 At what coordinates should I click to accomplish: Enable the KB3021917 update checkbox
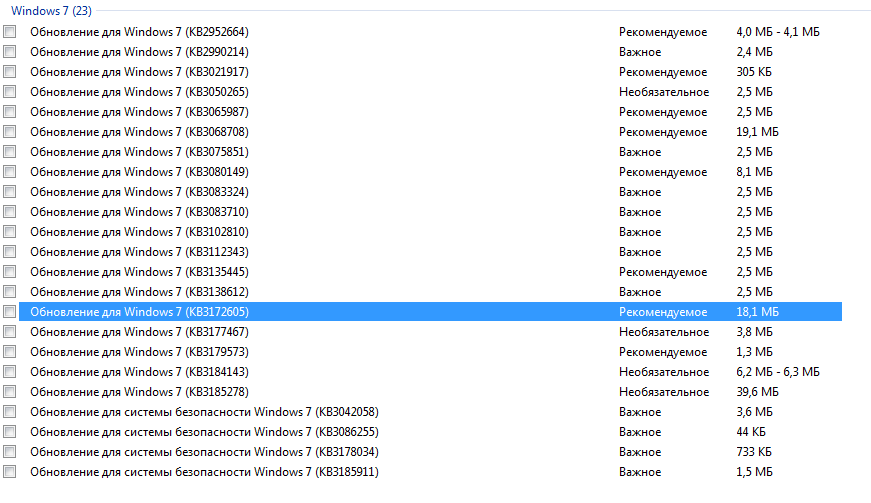pyautogui.click(x=9, y=72)
